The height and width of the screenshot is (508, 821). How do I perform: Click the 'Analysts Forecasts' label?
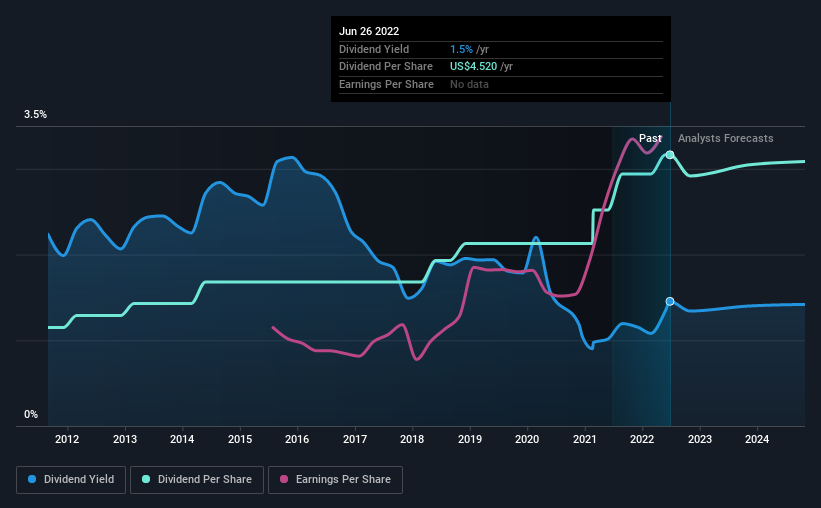coord(725,138)
